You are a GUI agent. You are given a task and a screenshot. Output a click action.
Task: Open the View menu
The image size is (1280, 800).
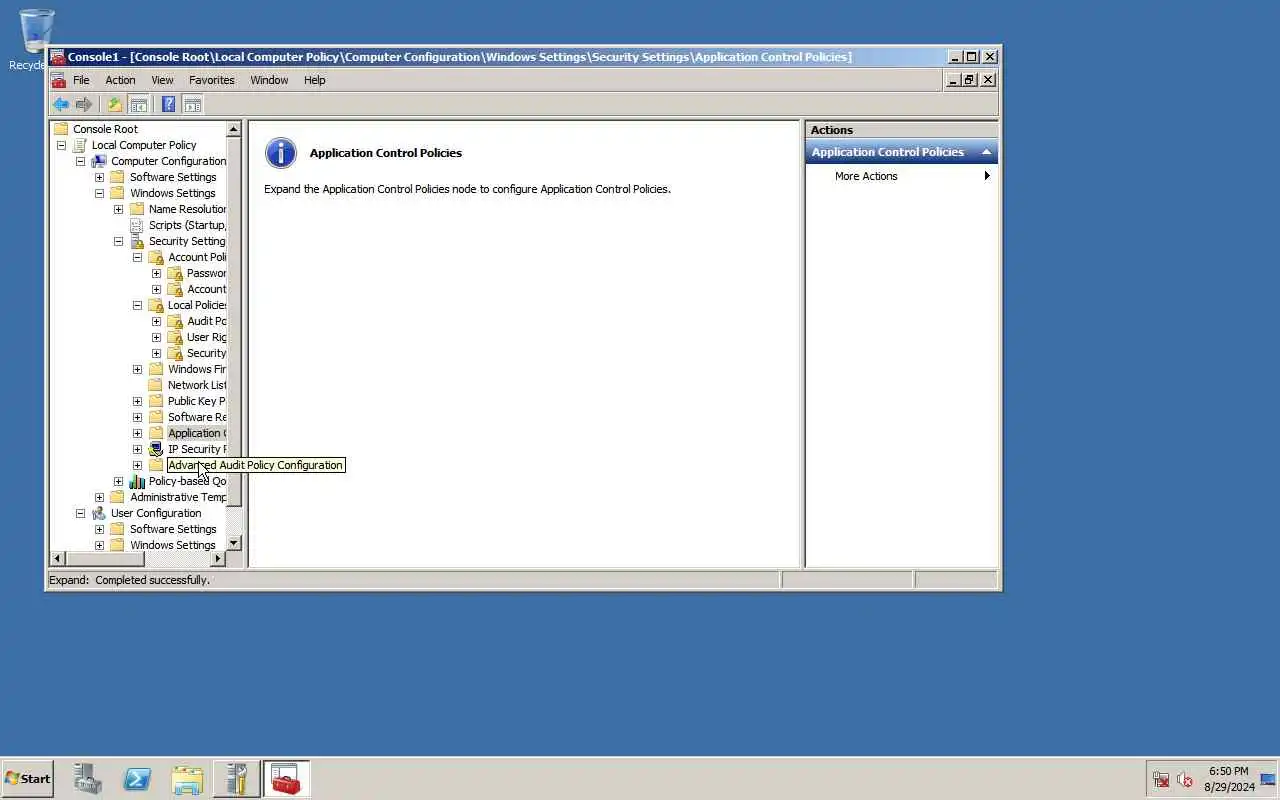coord(162,80)
